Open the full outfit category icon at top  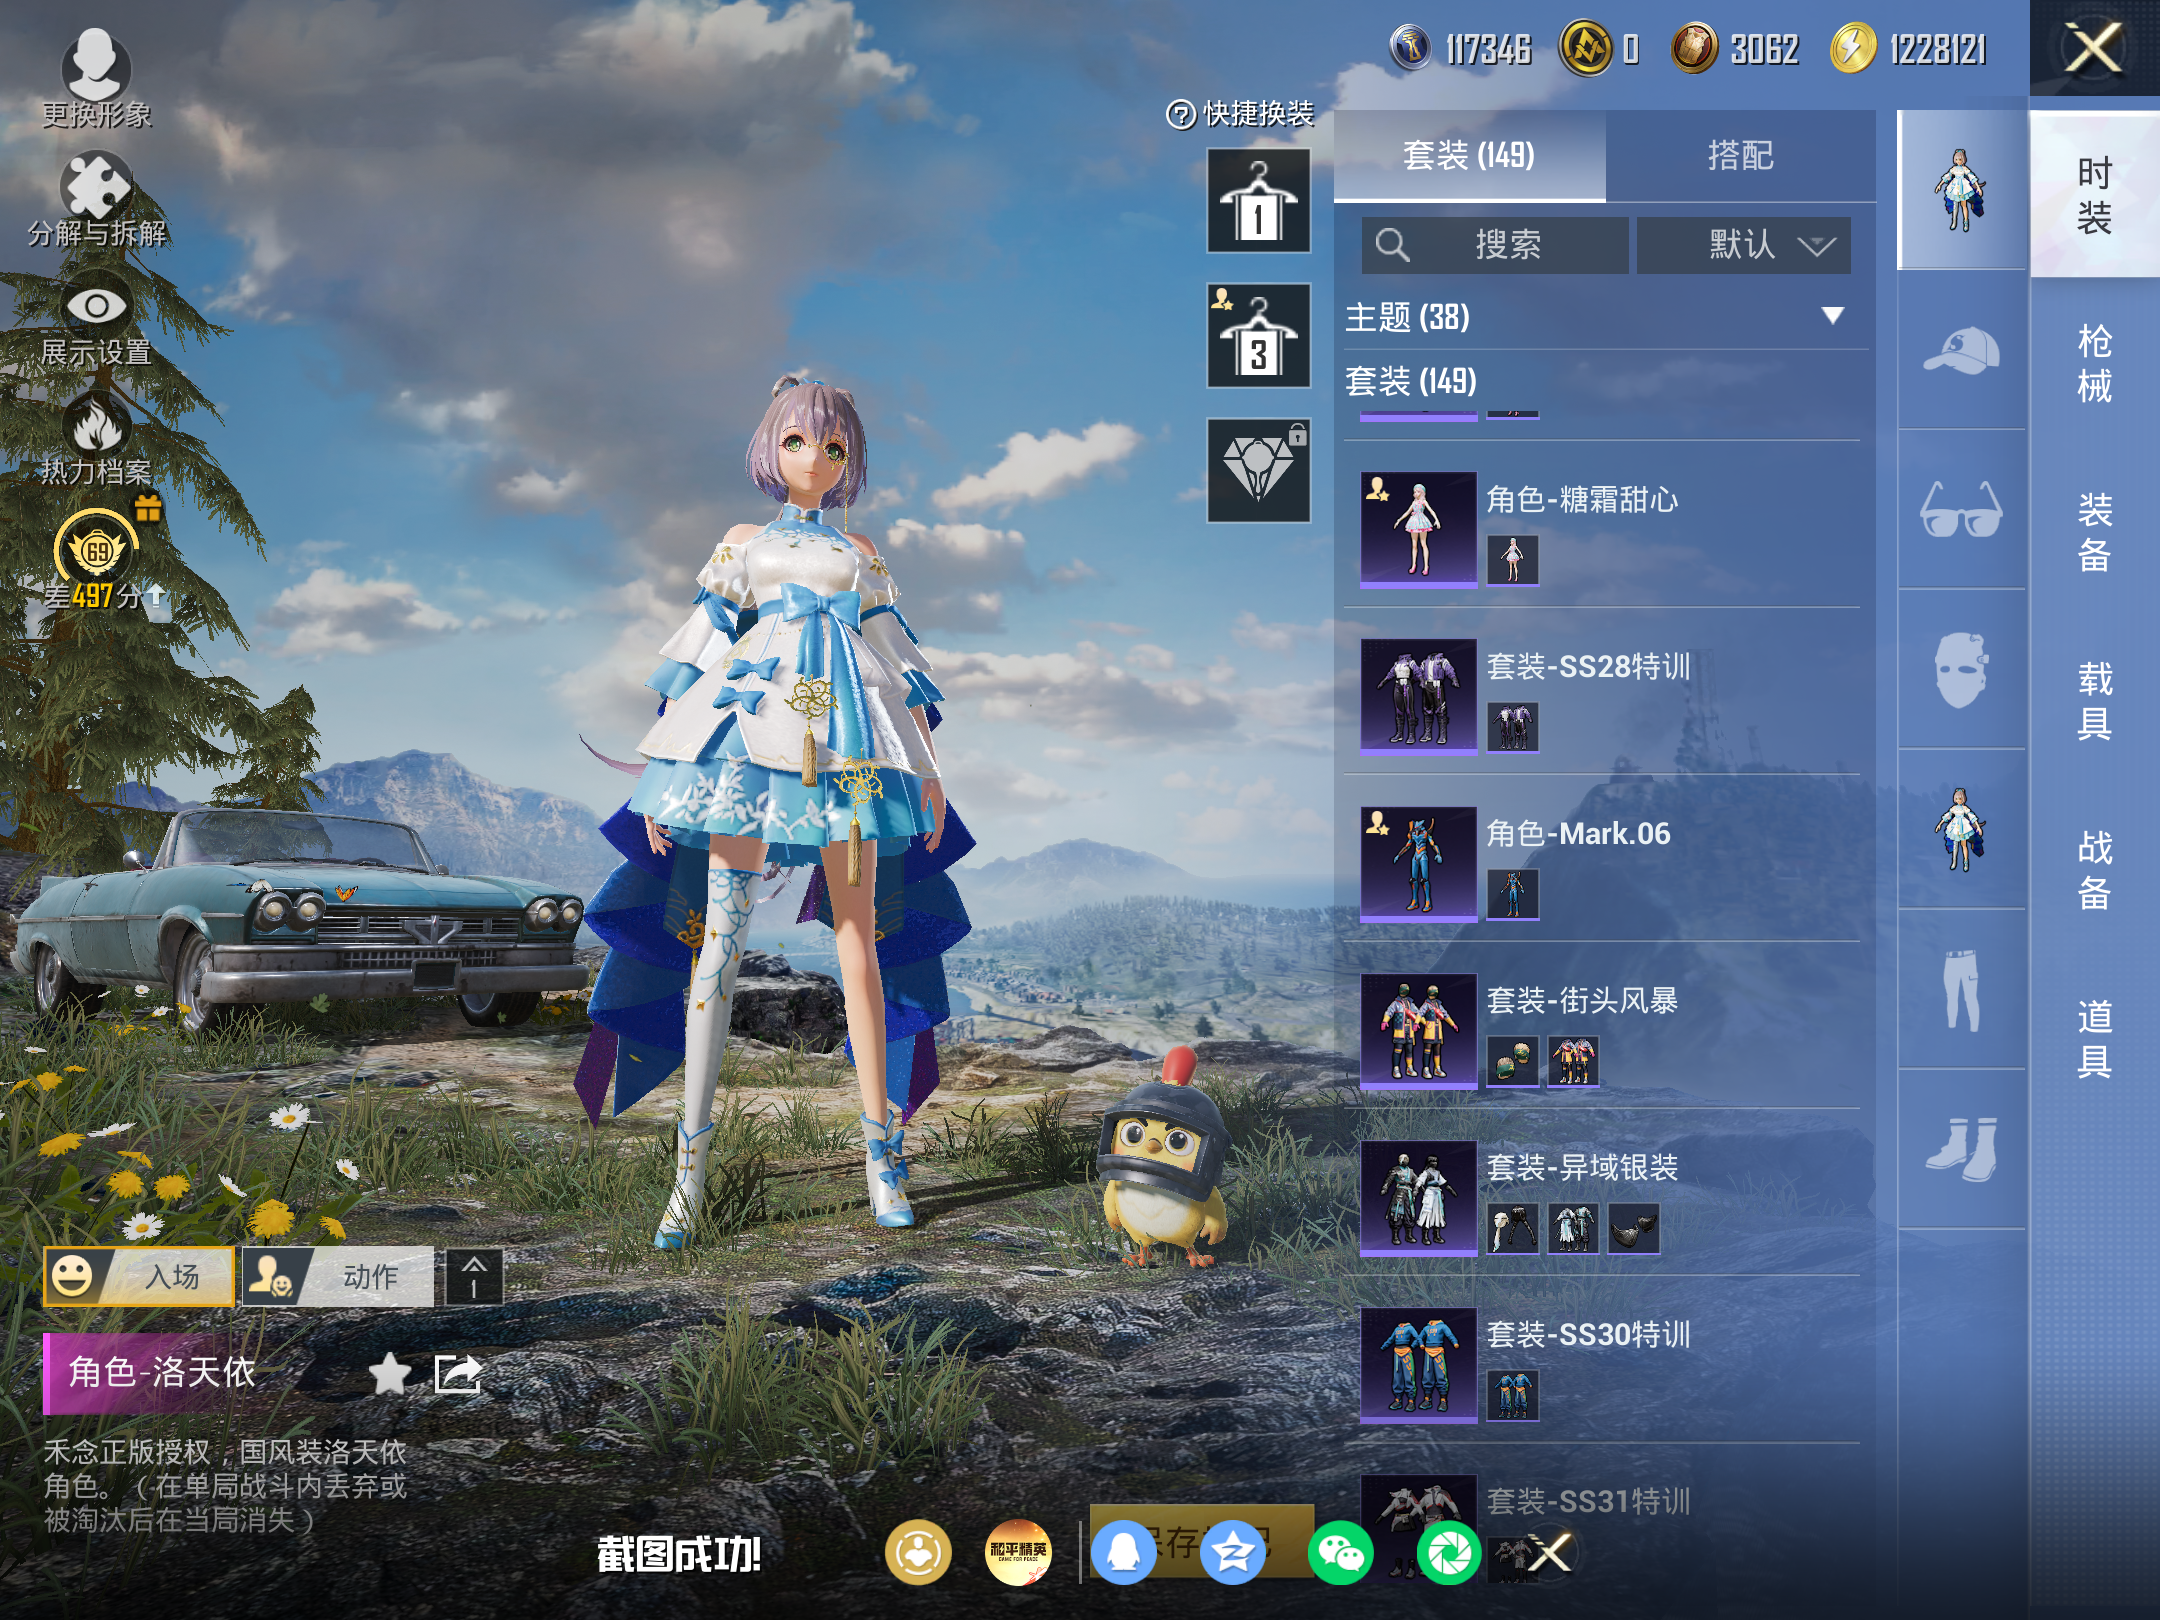(x=1961, y=190)
